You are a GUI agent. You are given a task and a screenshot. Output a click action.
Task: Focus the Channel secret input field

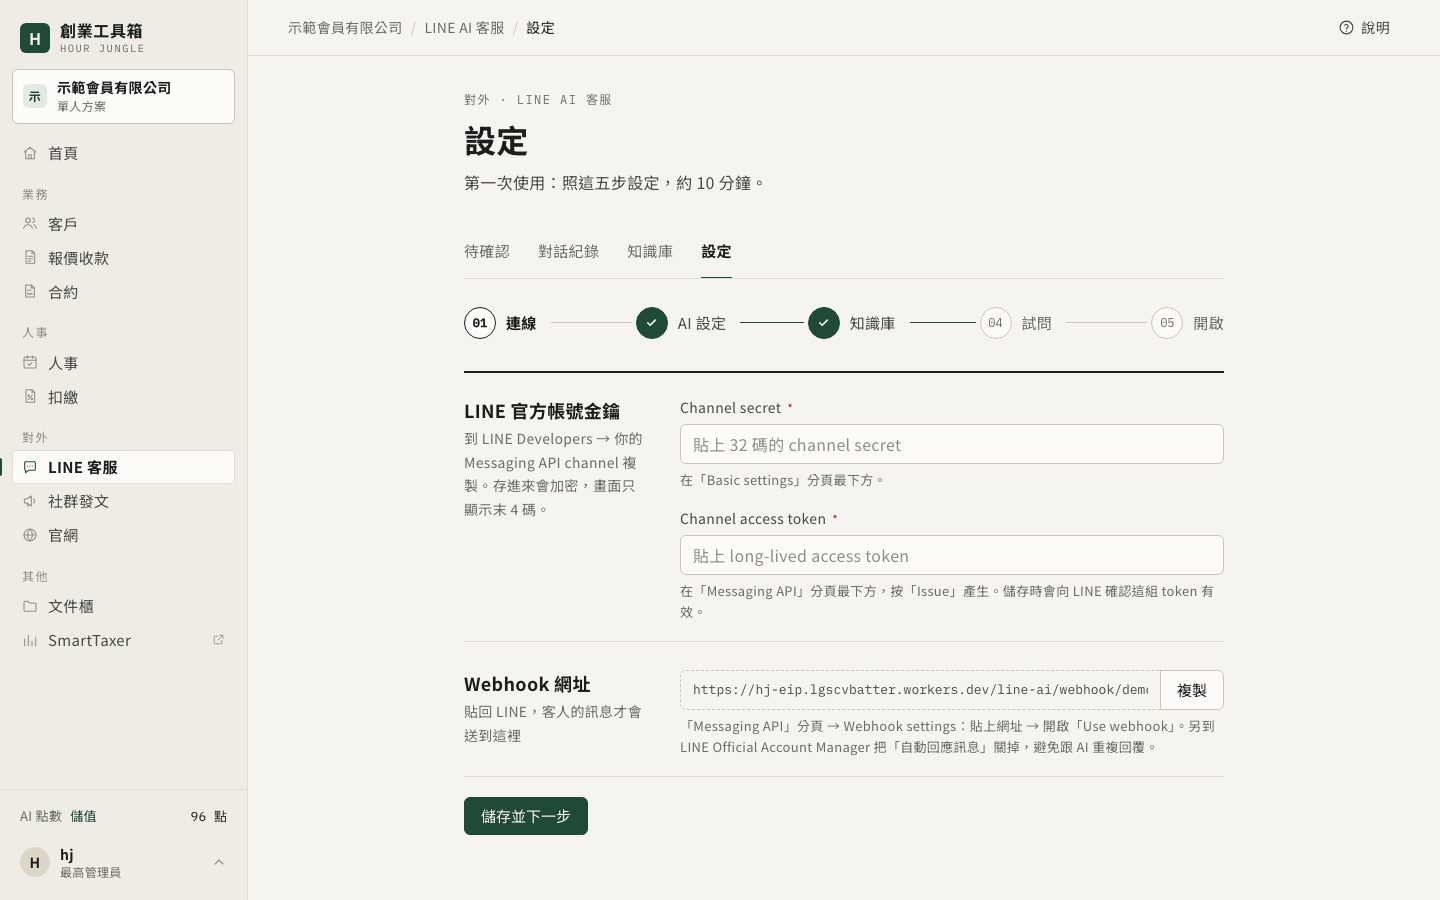952,444
